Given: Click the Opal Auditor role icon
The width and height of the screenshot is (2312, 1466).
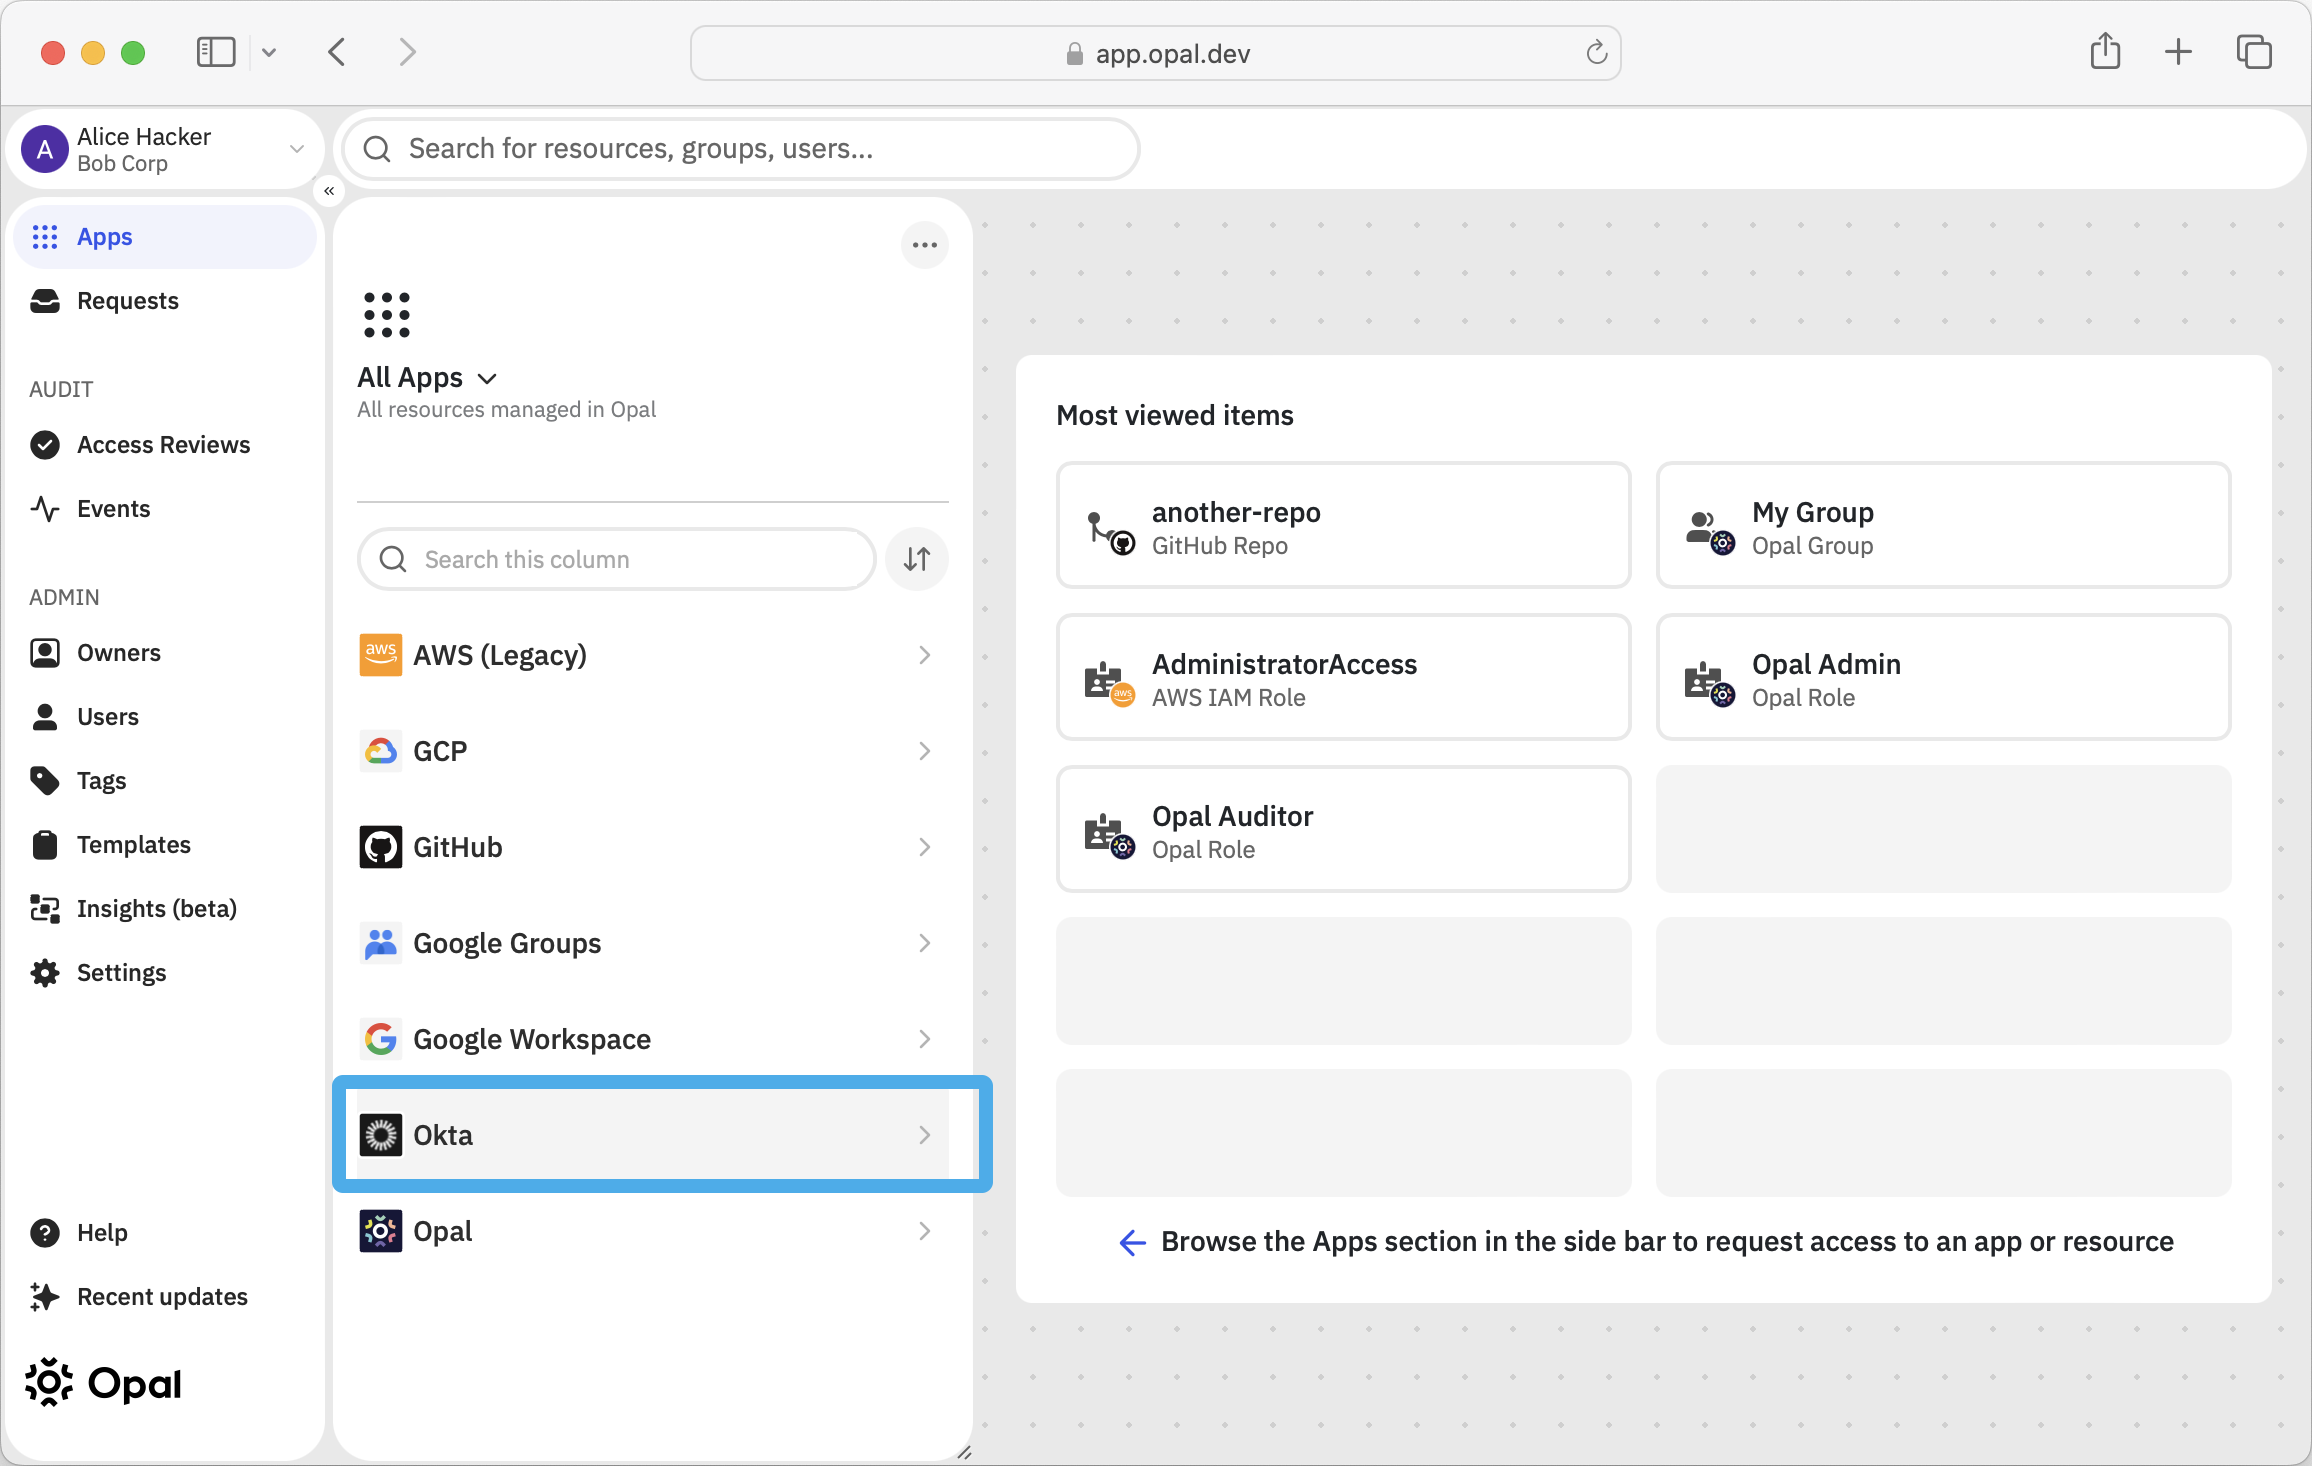Looking at the screenshot, I should coord(1110,835).
